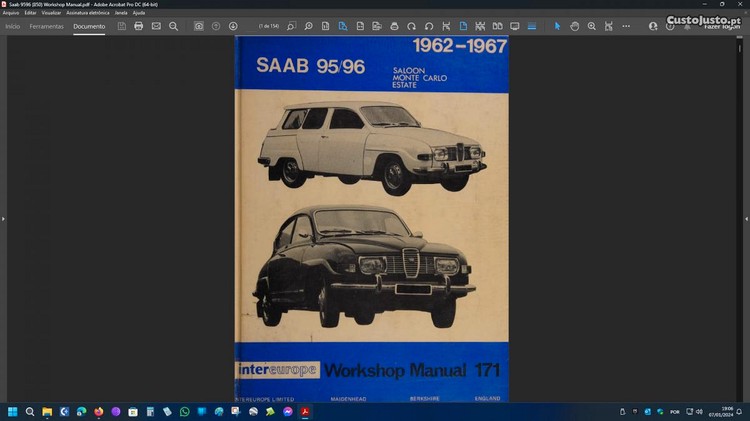Expand the right tools pane
Image resolution: width=750 pixels, height=421 pixels.
[746, 218]
